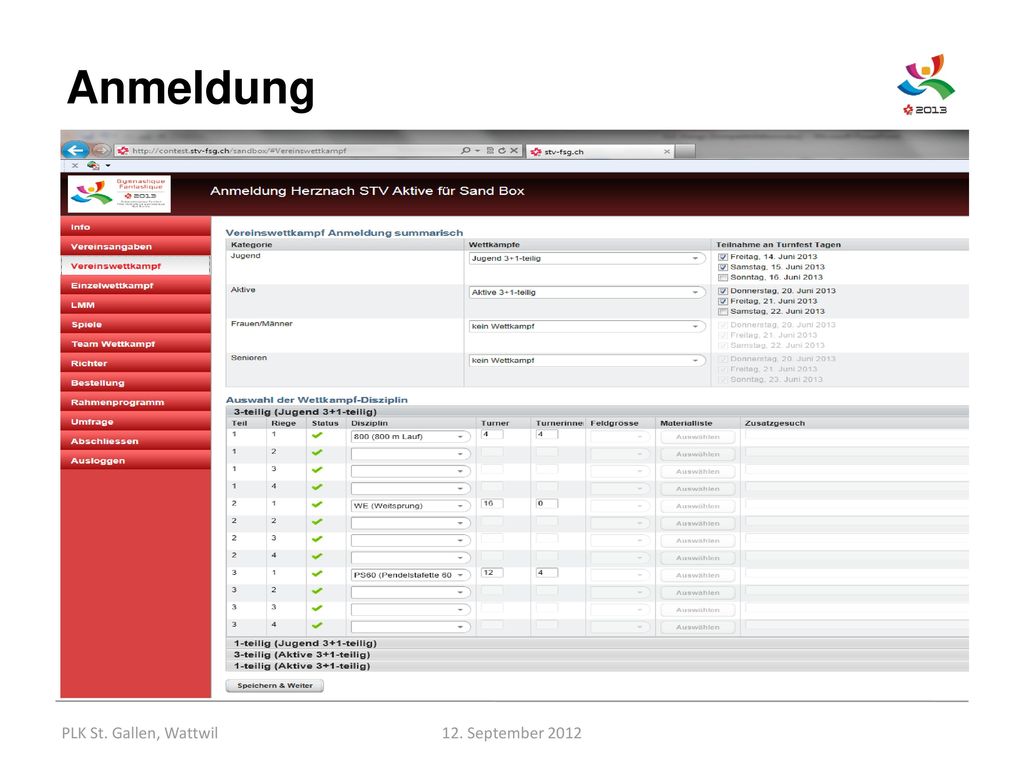The height and width of the screenshot is (768, 1024).
Task: Open the Richter menu item
Action: pos(136,363)
